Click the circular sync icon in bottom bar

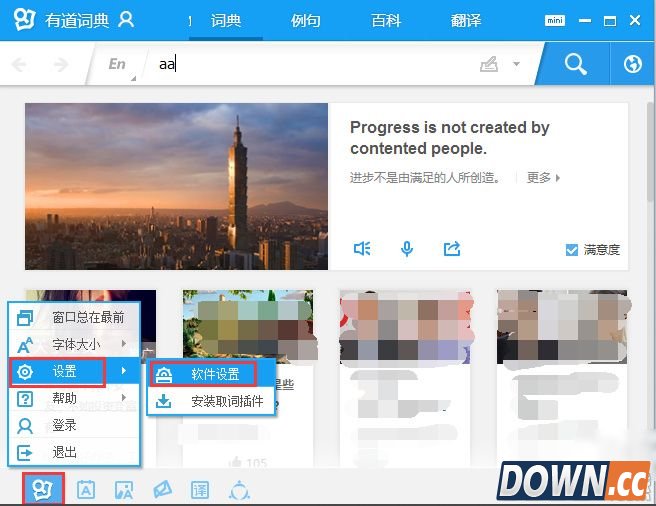[239, 490]
